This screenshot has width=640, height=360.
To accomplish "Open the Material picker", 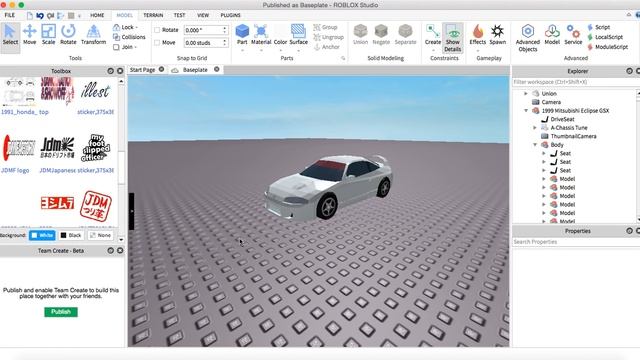I will point(261,35).
